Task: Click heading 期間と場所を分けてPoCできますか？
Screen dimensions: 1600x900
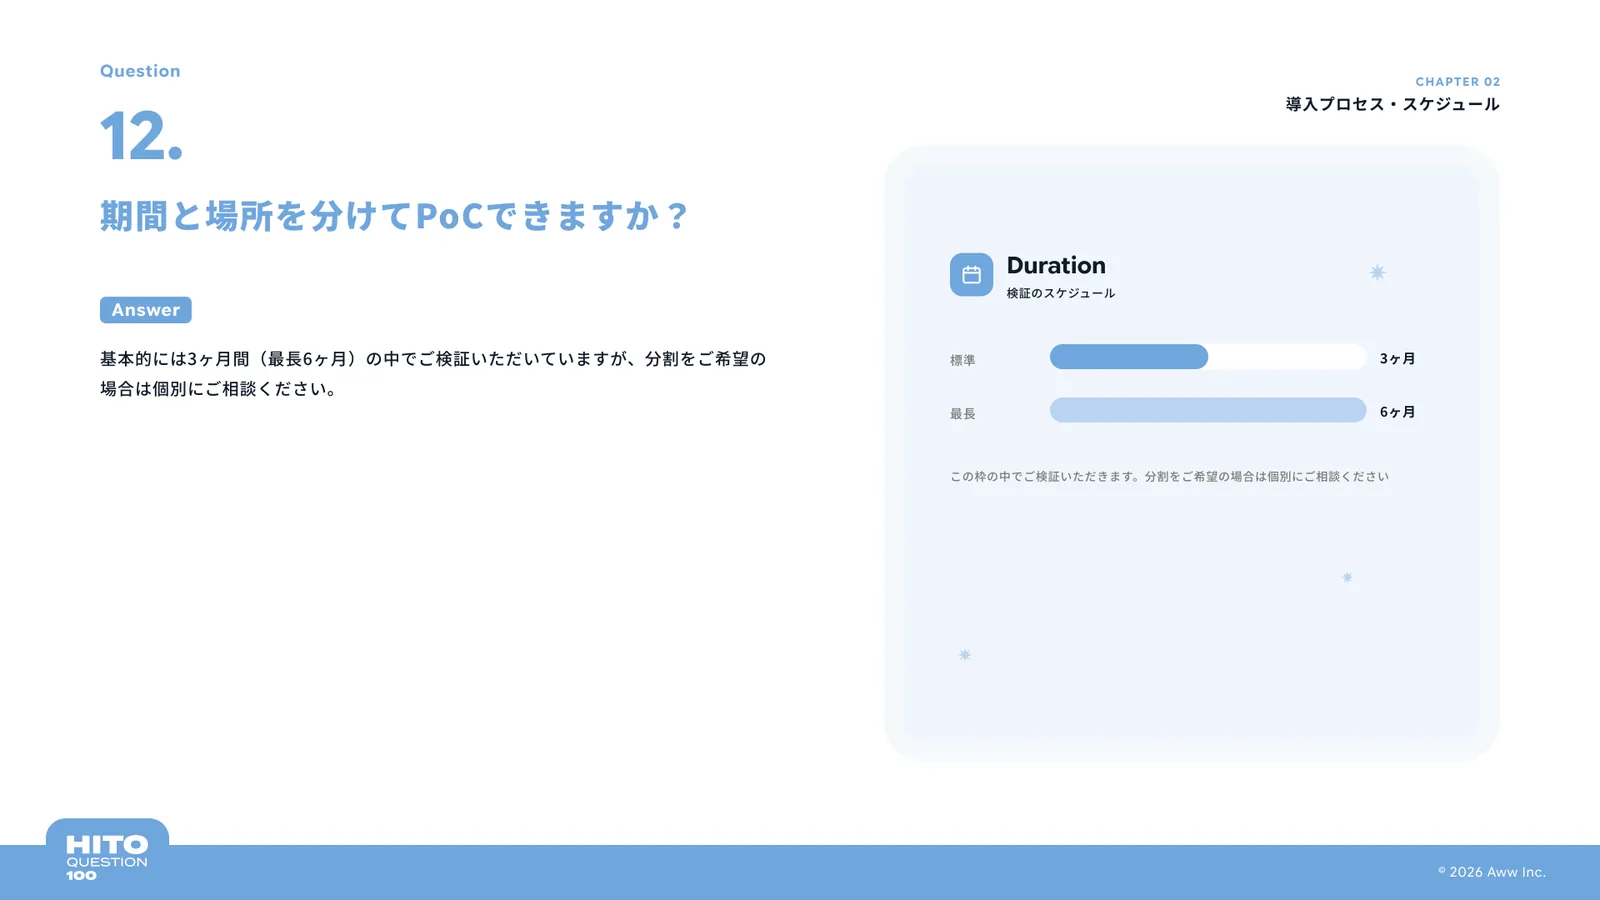Action: click(395, 215)
